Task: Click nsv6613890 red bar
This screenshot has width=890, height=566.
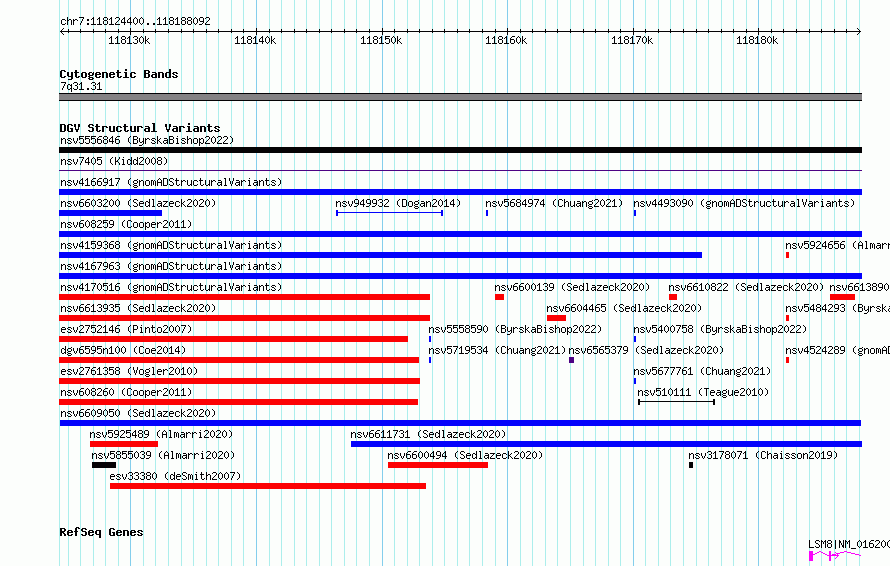Action: click(842, 297)
